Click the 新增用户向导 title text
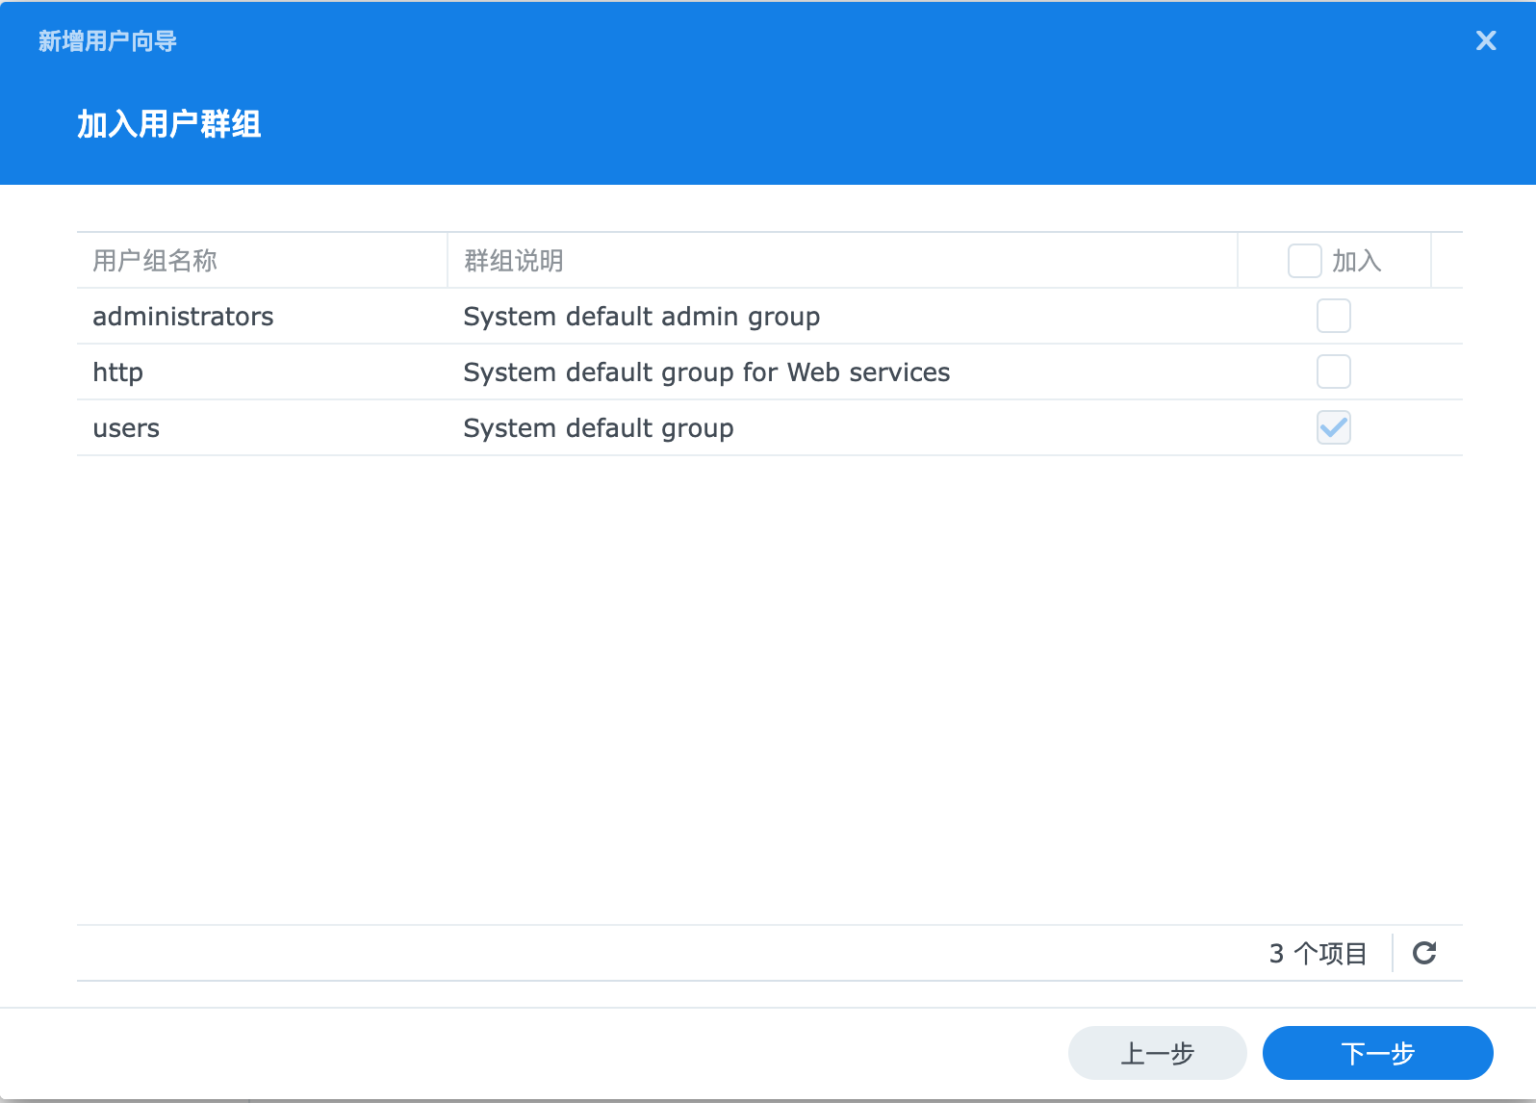This screenshot has height=1103, width=1536. click(107, 41)
